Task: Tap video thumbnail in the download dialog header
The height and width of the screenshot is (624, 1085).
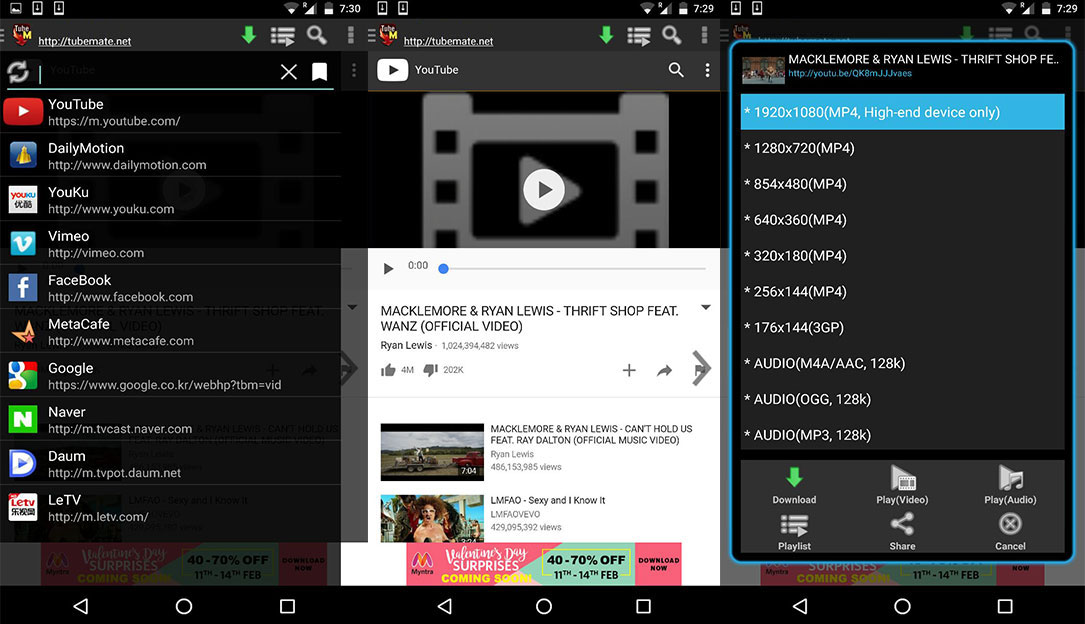Action: 763,70
